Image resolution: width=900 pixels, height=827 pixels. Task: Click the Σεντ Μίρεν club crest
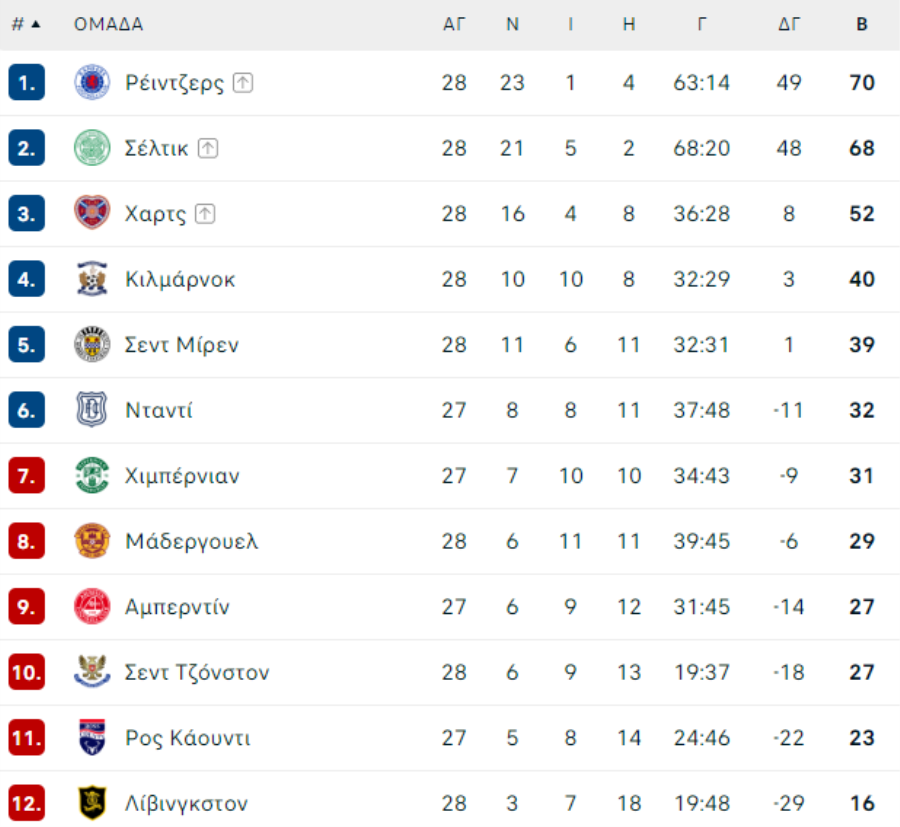(92, 344)
